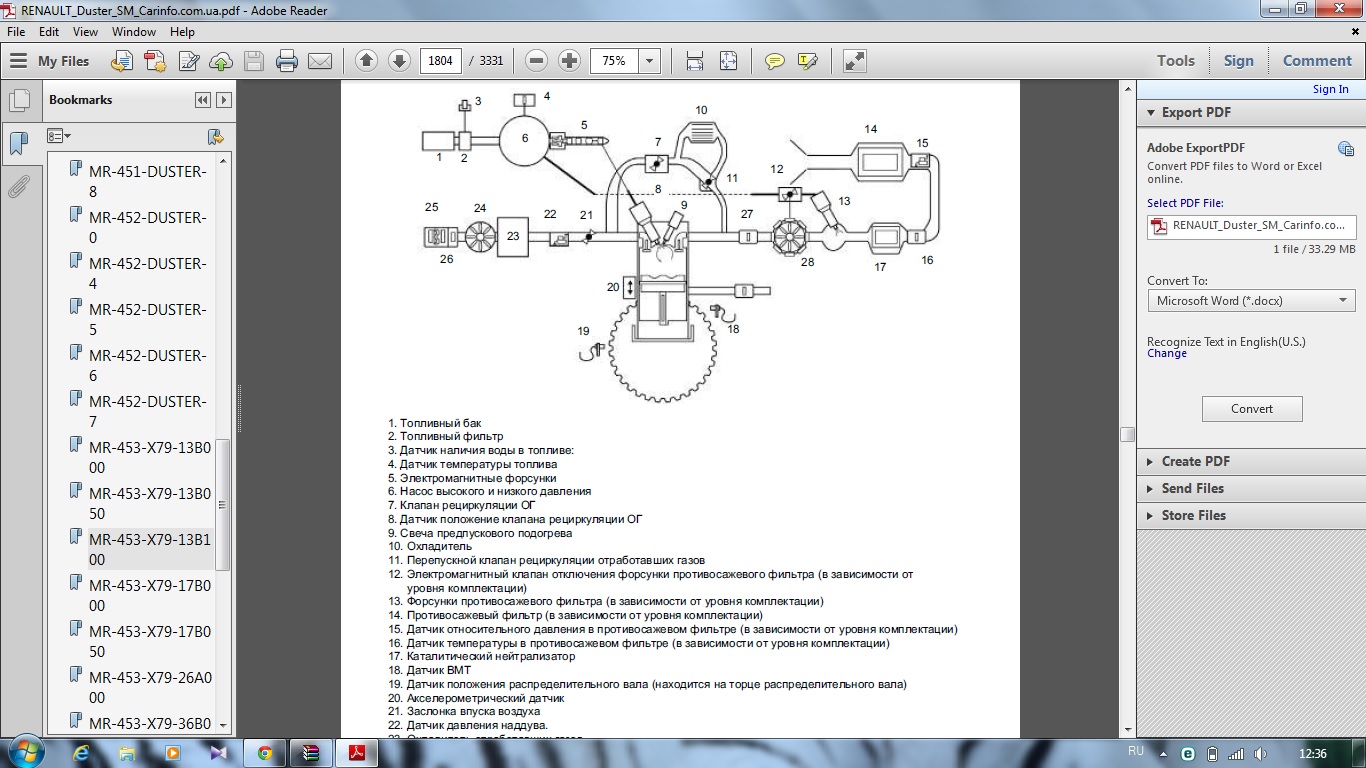Open the Sign pane
This screenshot has width=1366, height=768.
1238,61
